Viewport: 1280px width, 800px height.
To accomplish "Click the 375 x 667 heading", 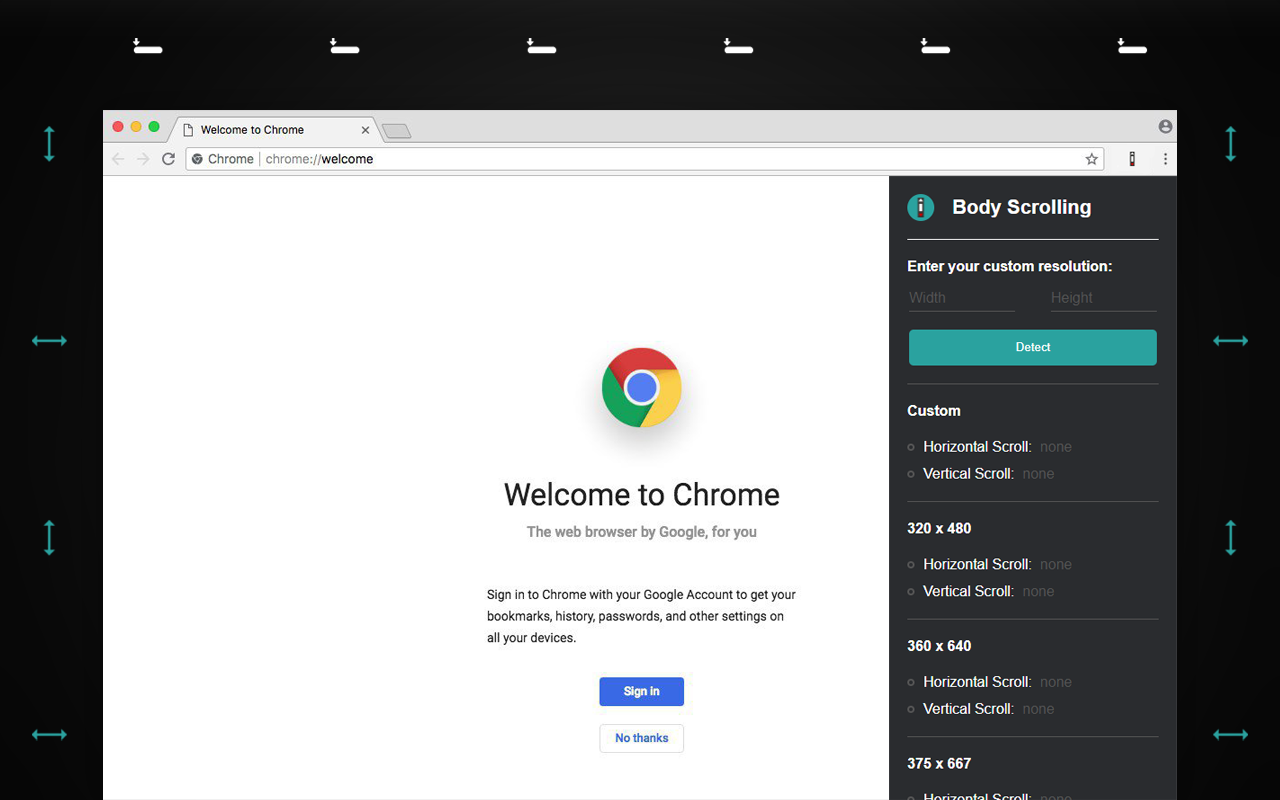I will pos(939,763).
